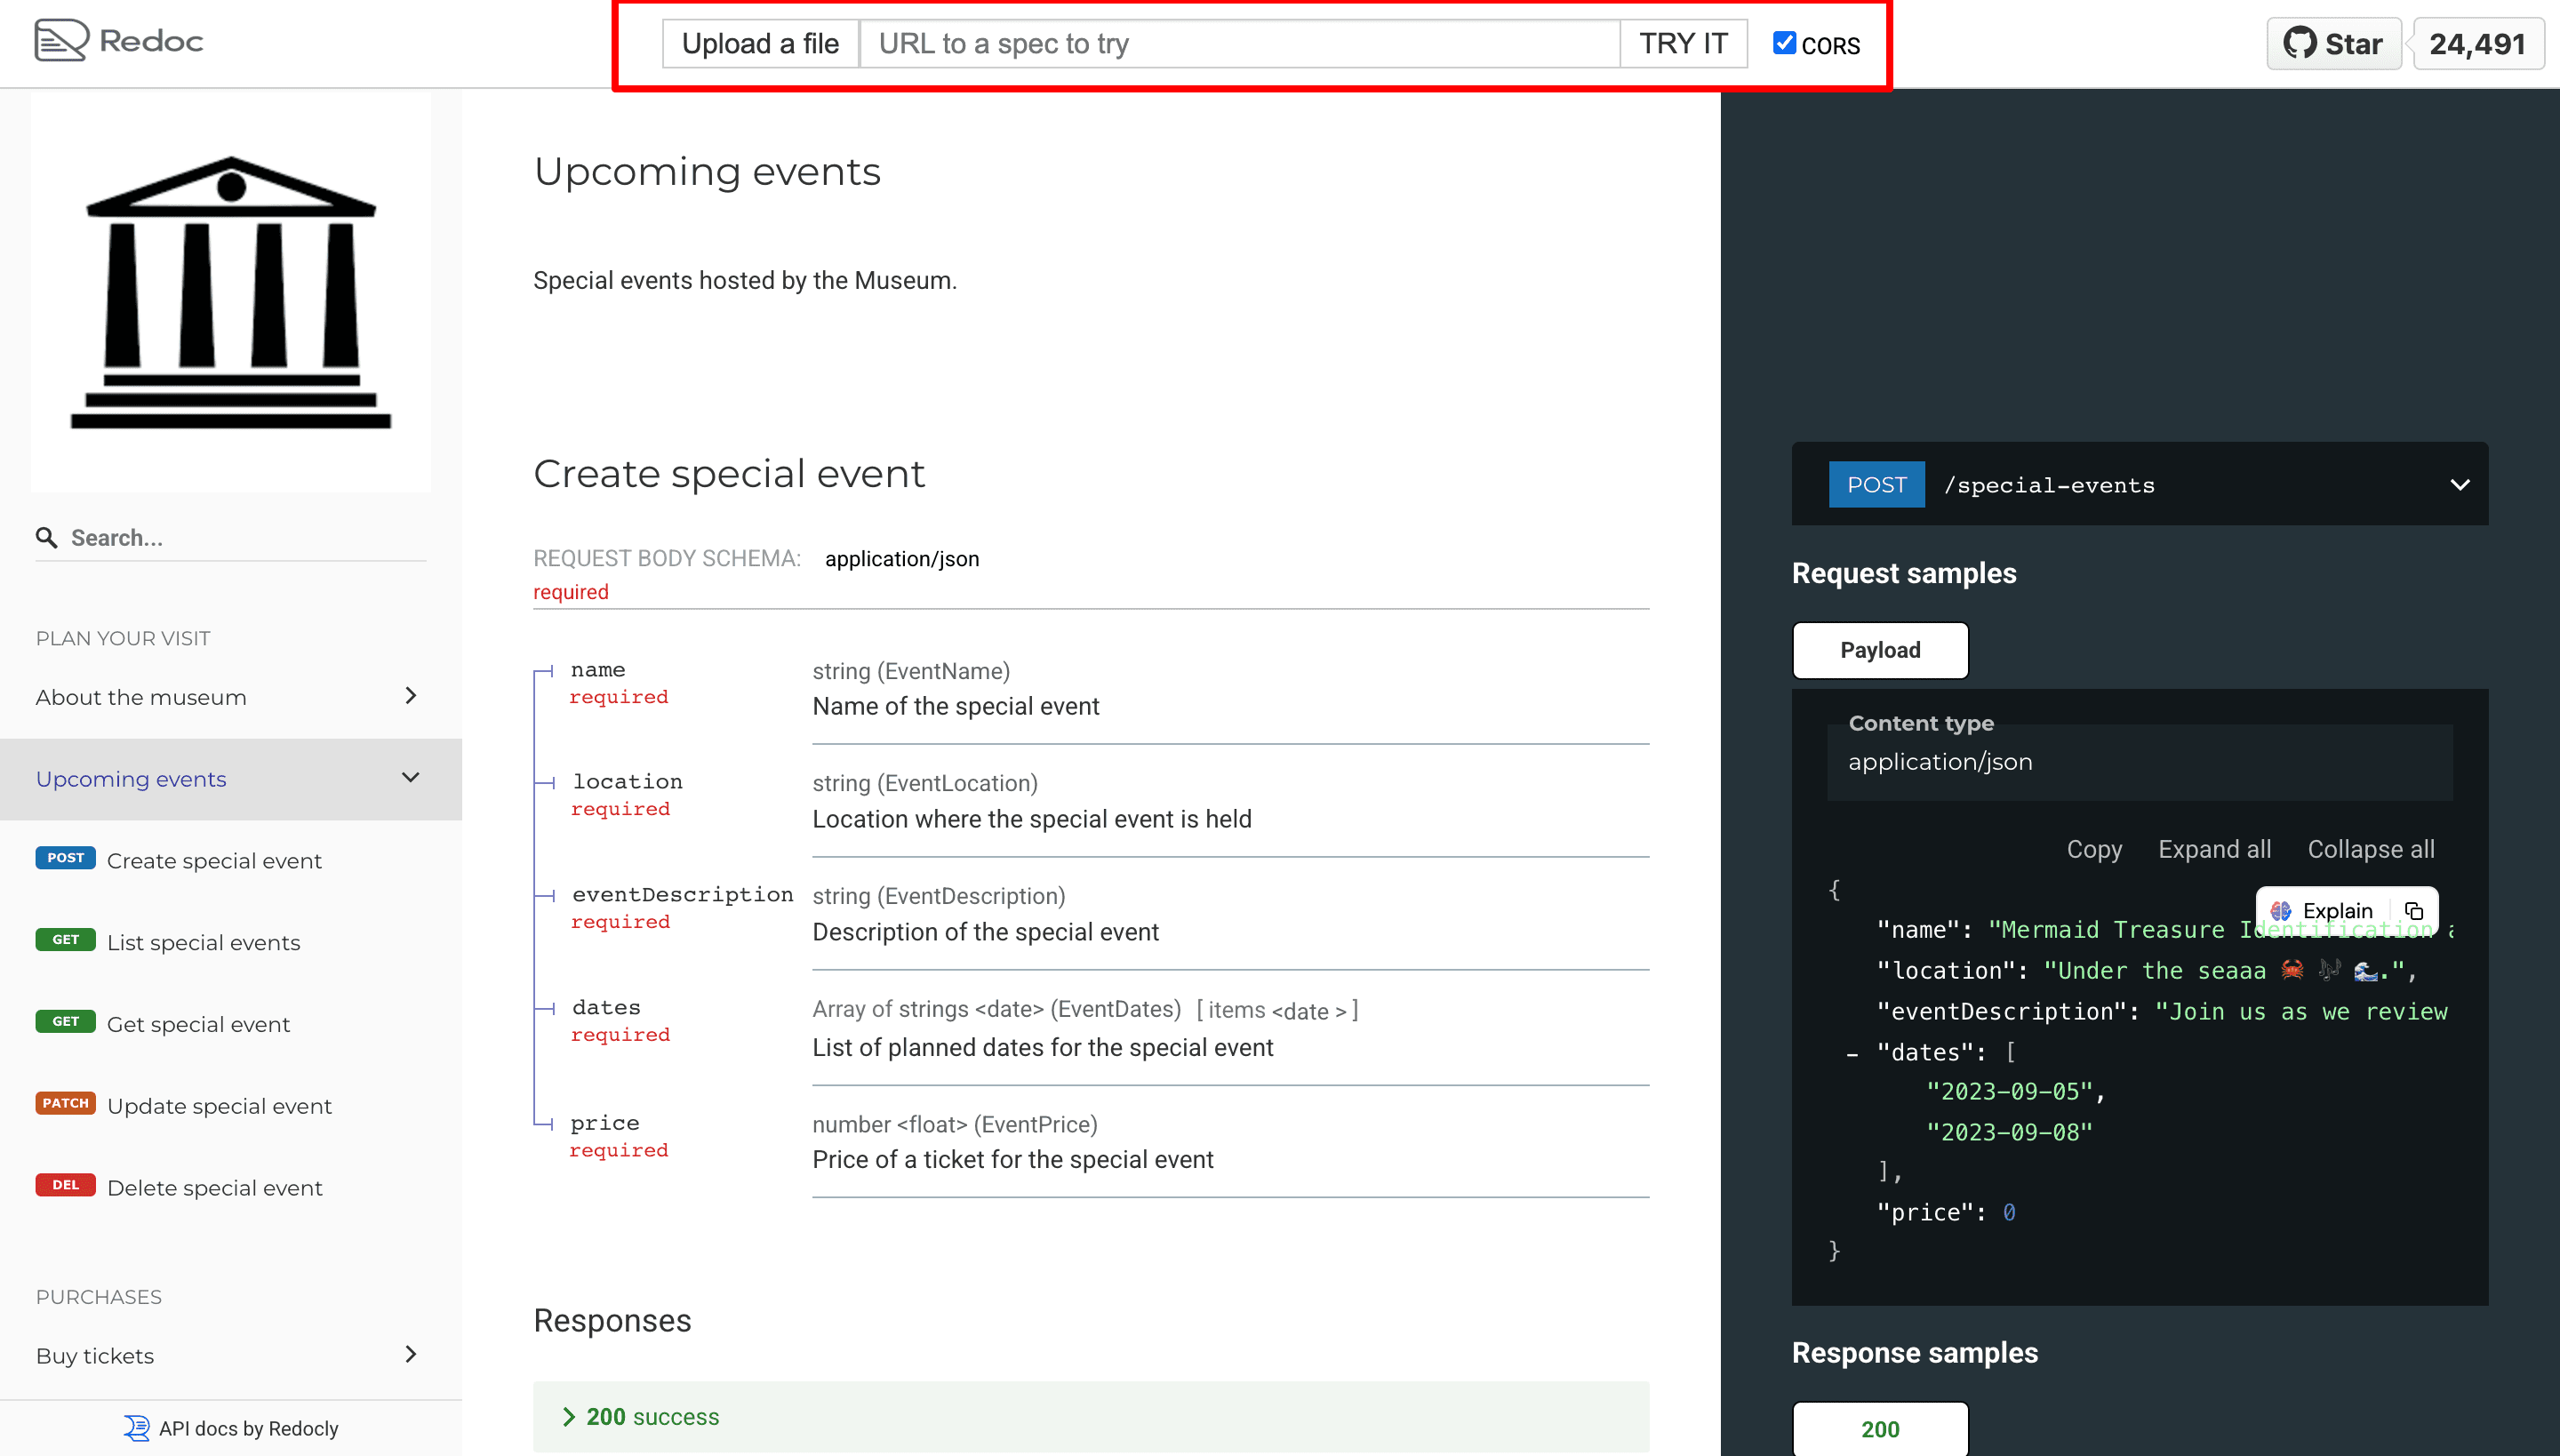This screenshot has height=1456, width=2560.
Task: Click the DEL badge for Delete special event
Action: (x=65, y=1185)
